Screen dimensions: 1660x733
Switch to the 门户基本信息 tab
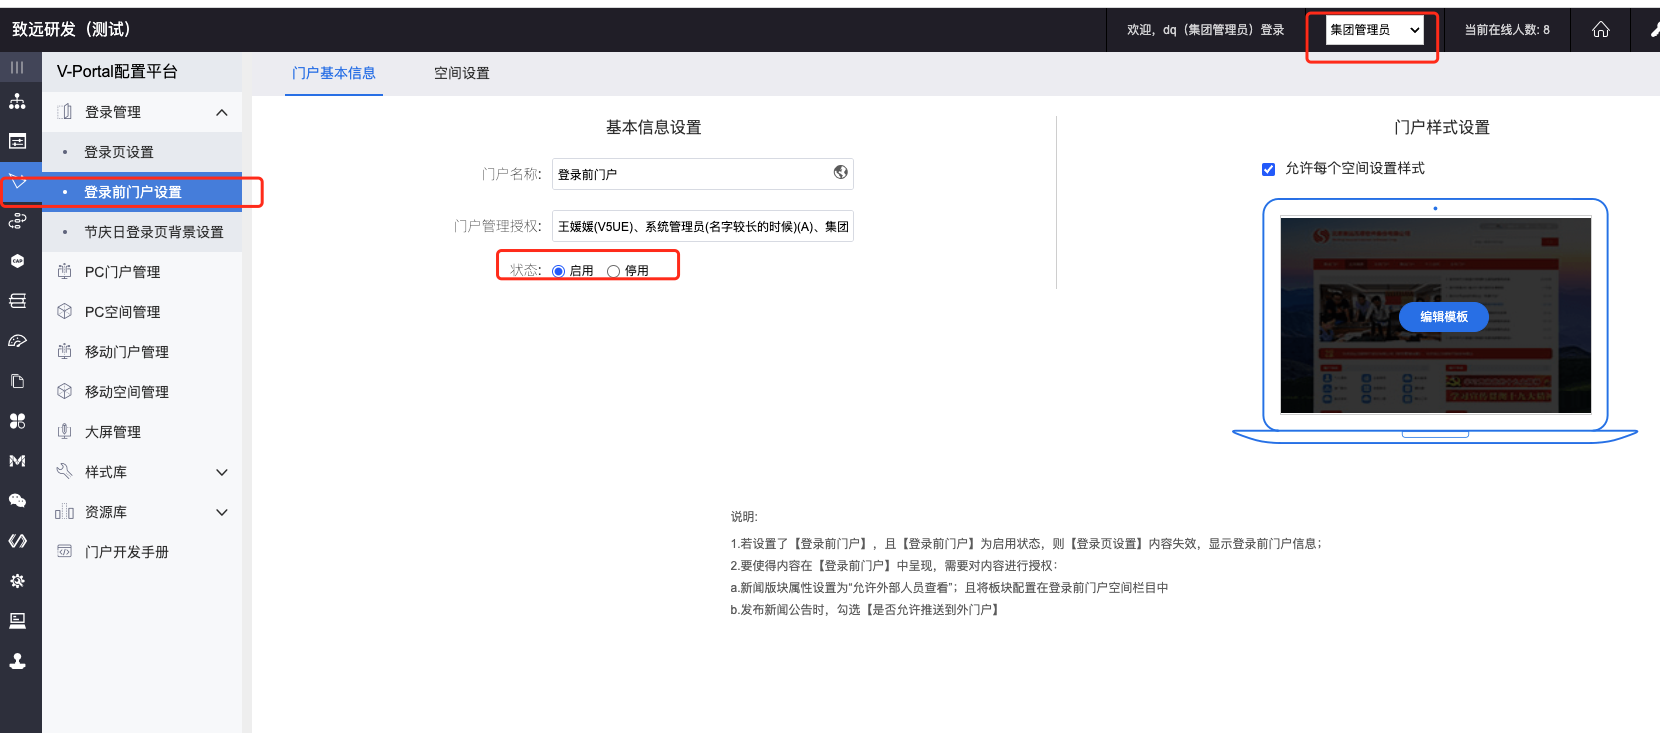coord(334,73)
